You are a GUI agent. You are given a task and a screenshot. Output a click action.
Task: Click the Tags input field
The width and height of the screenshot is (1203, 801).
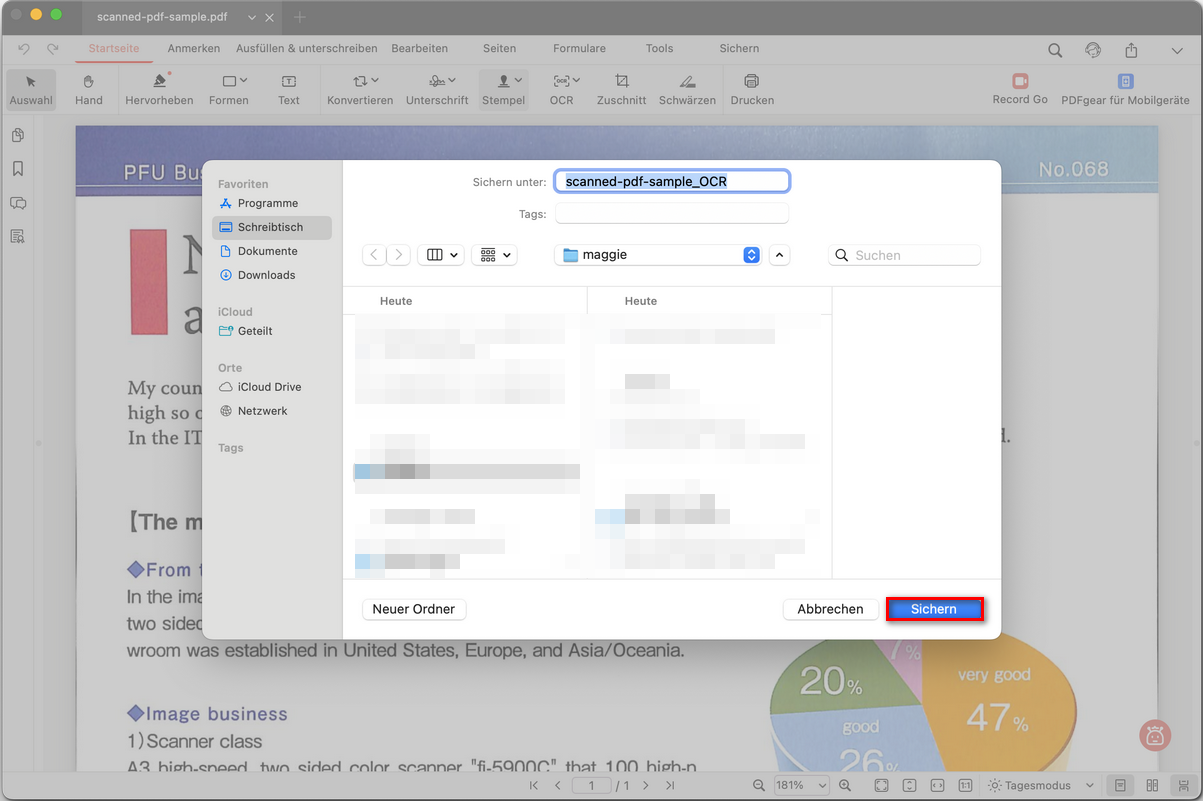[672, 214]
